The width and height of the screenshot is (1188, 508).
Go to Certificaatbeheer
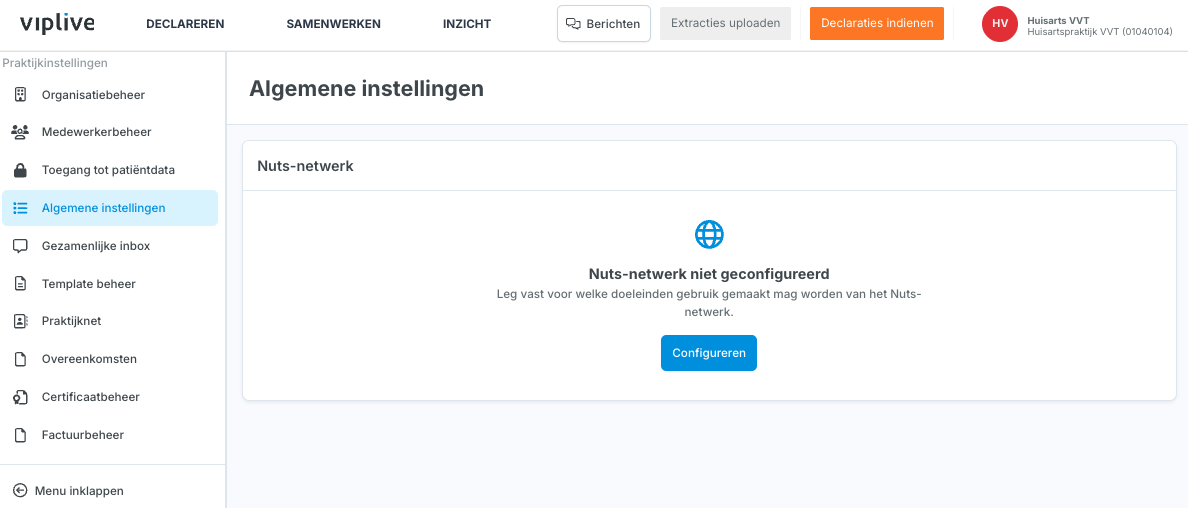110,397
